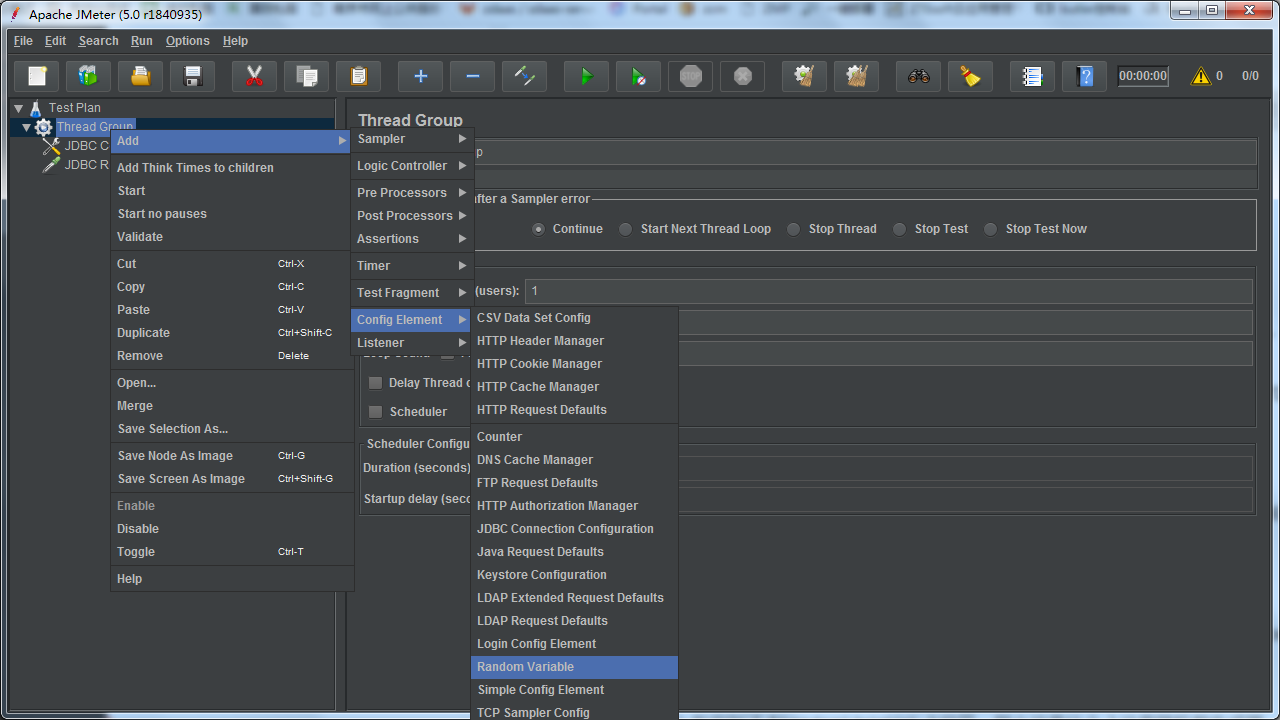1280x720 pixels.
Task: Expand the Sampler submenu
Action: [412, 139]
